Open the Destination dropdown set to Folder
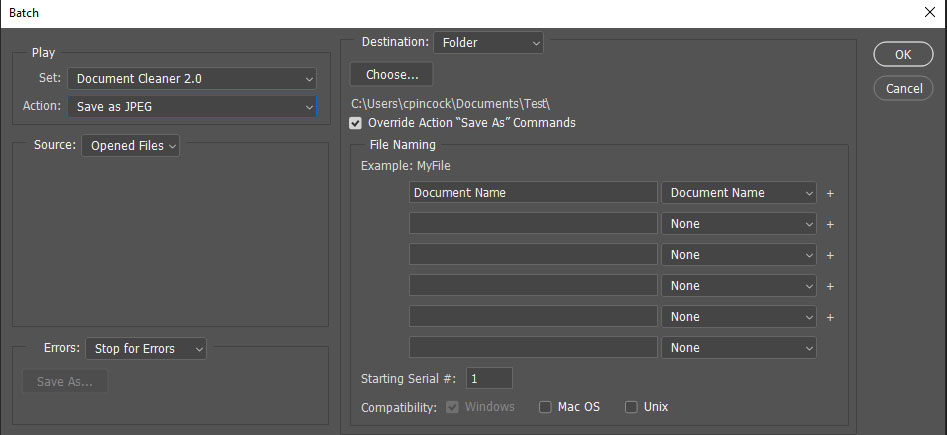This screenshot has height=435, width=947. coord(488,43)
